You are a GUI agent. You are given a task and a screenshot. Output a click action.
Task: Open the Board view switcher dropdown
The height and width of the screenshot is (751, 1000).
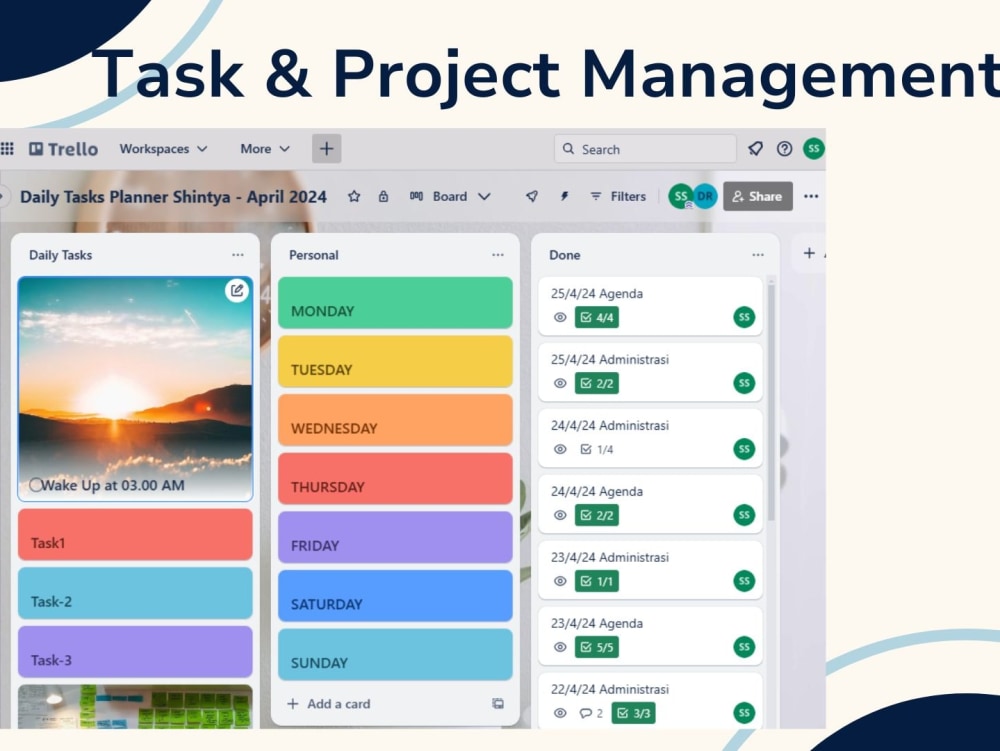450,196
